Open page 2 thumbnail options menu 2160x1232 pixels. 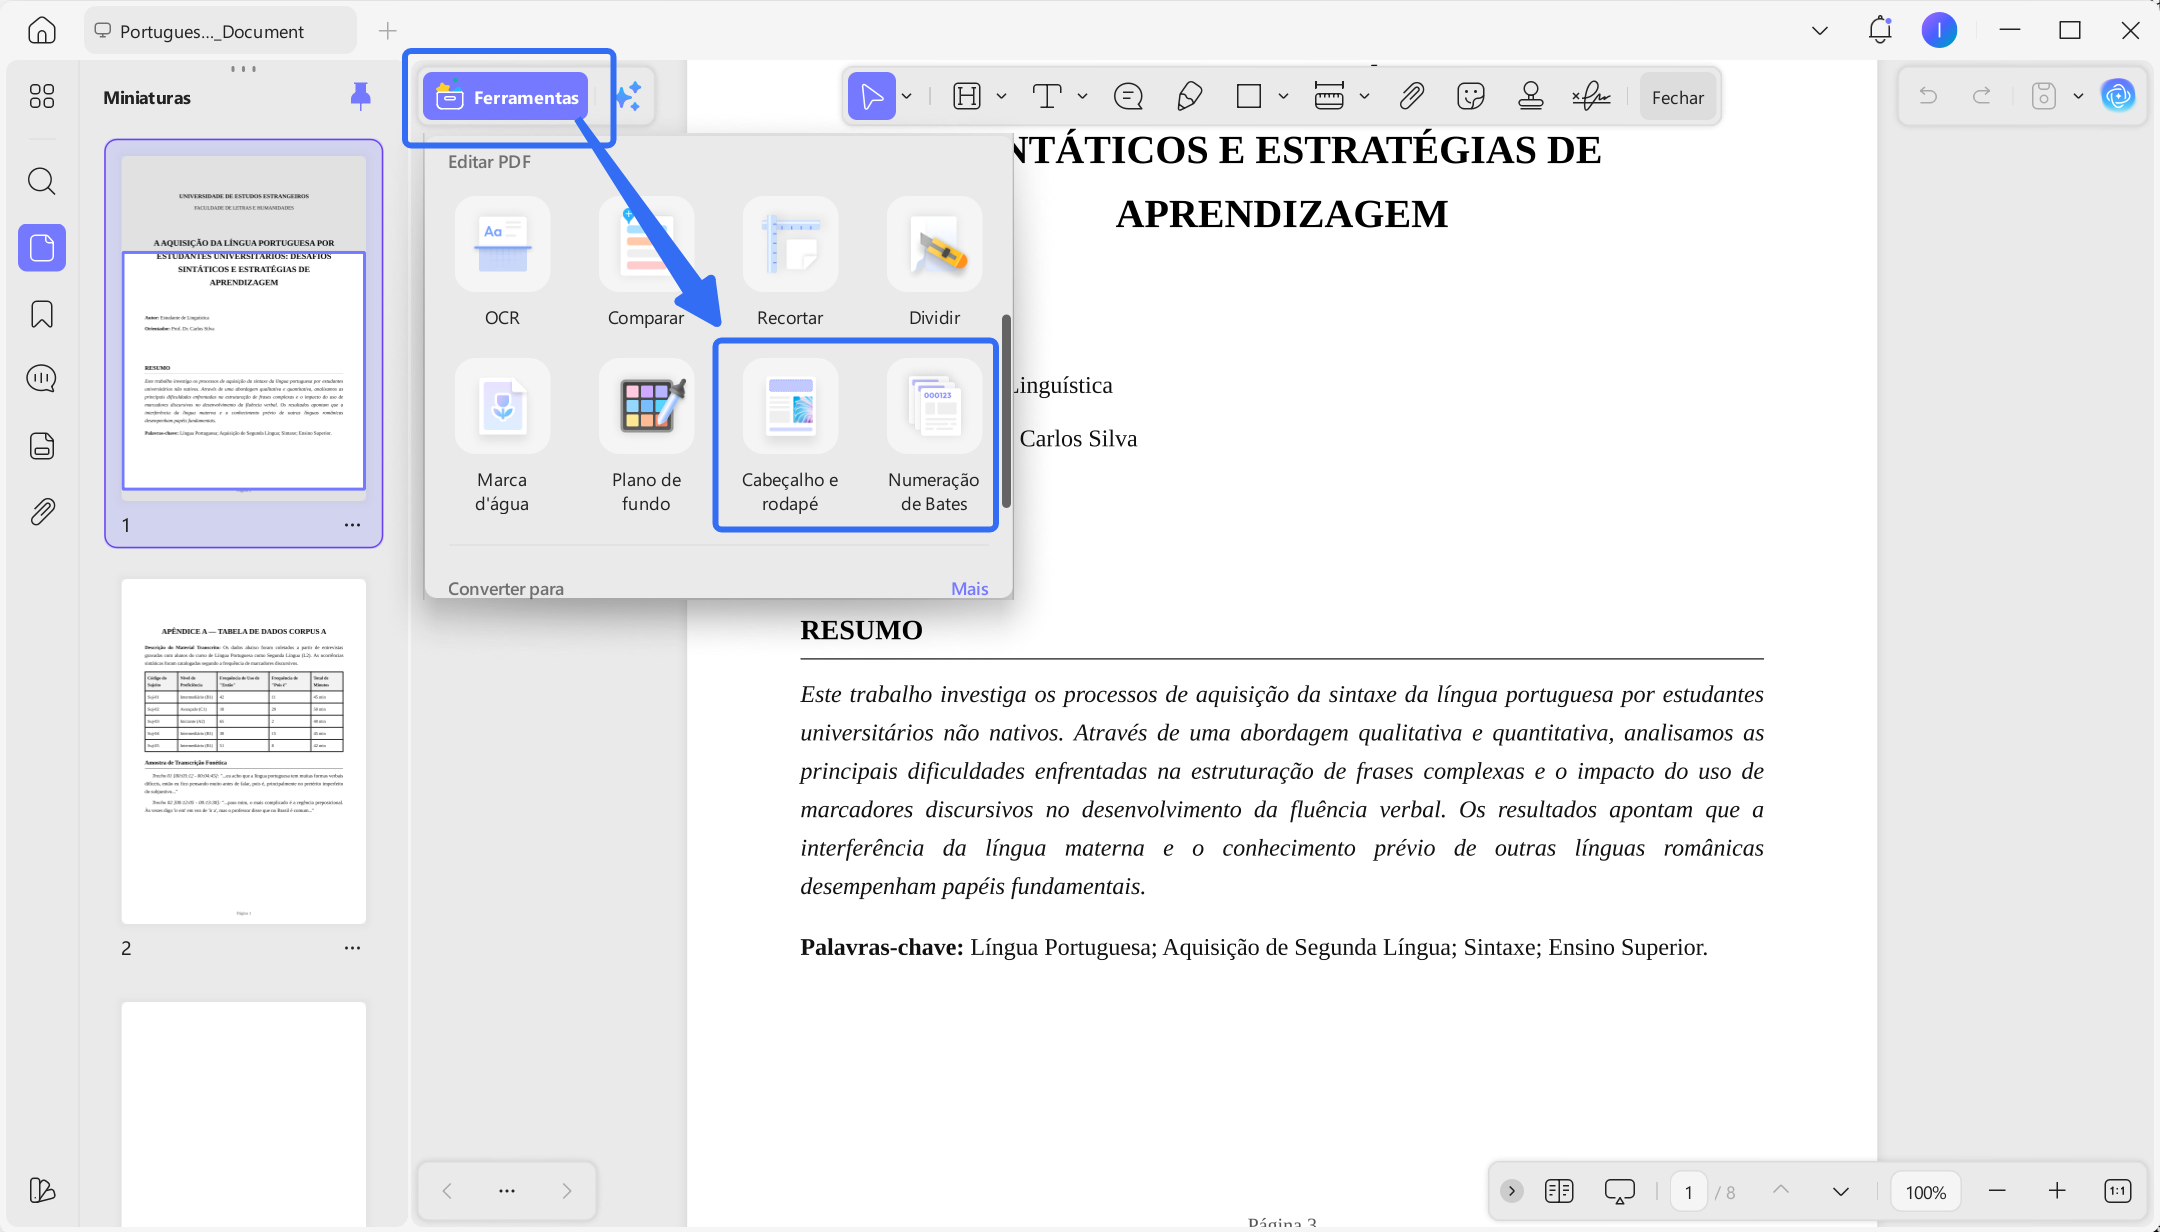352,948
